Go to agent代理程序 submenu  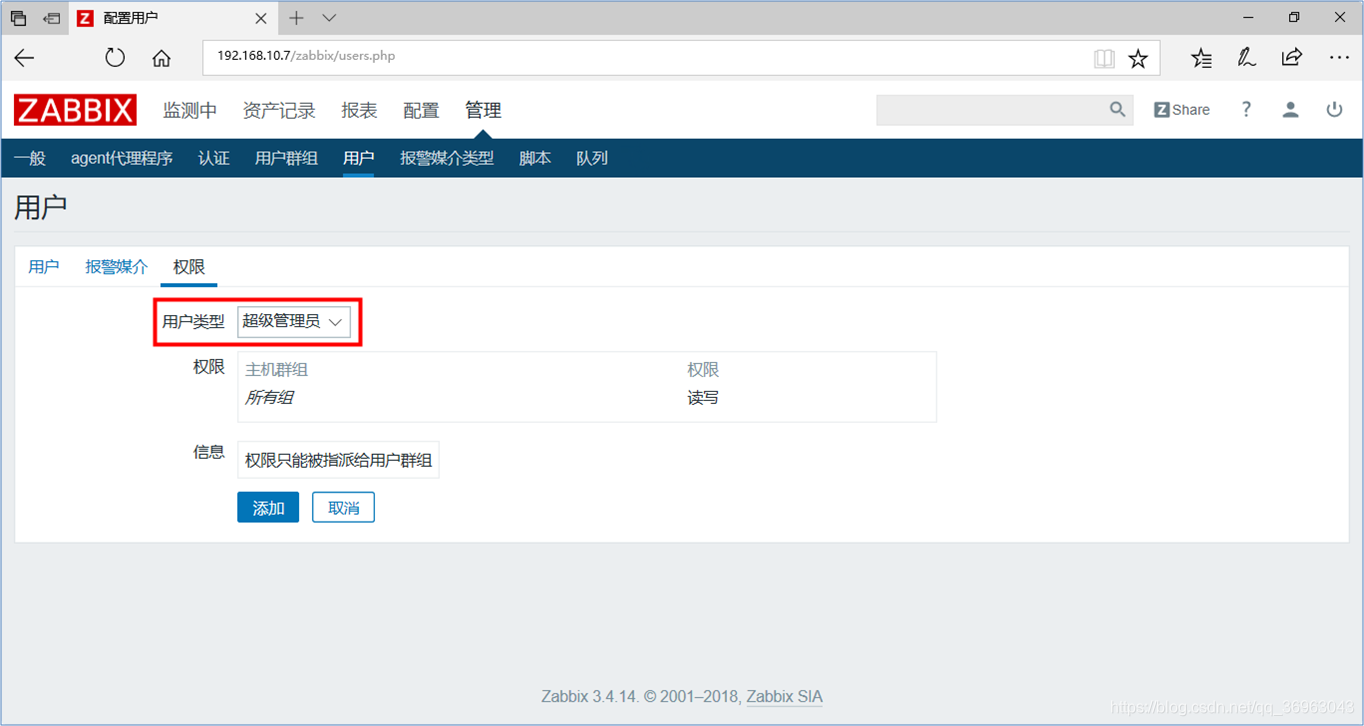[122, 158]
